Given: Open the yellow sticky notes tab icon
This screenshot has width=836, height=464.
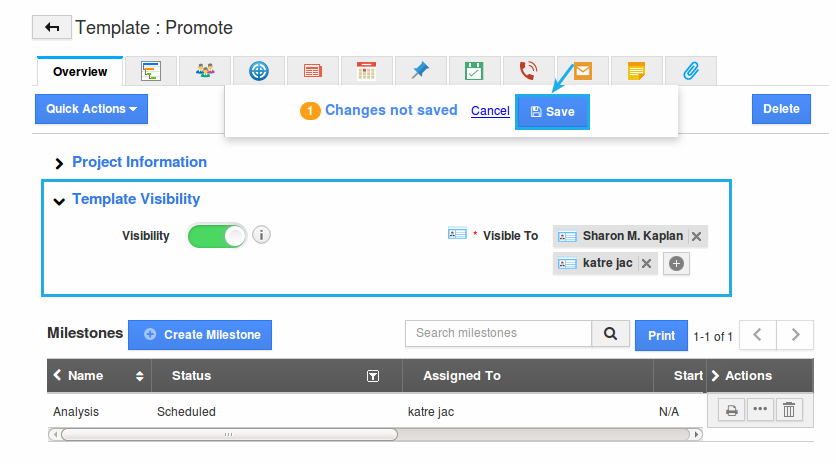Looking at the screenshot, I should pos(636,71).
